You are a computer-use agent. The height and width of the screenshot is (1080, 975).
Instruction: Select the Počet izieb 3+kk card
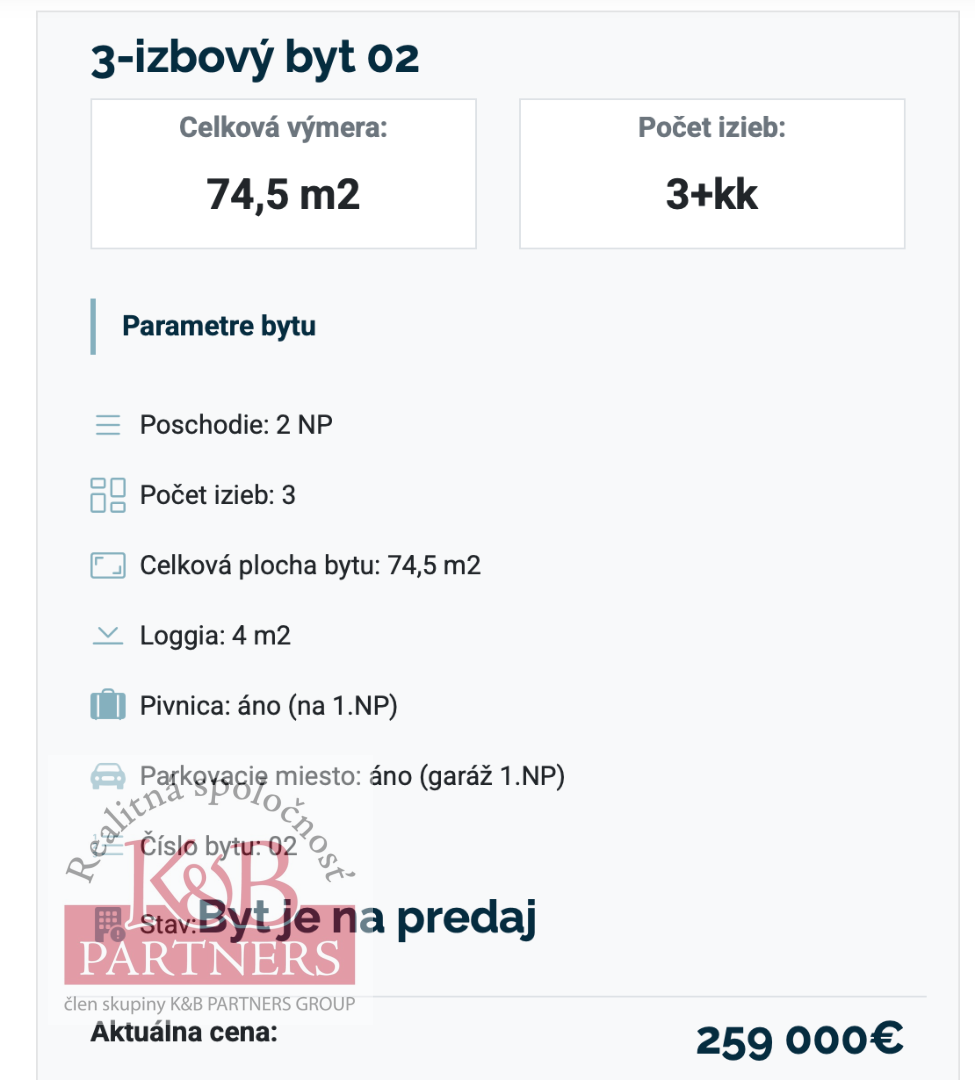[712, 174]
